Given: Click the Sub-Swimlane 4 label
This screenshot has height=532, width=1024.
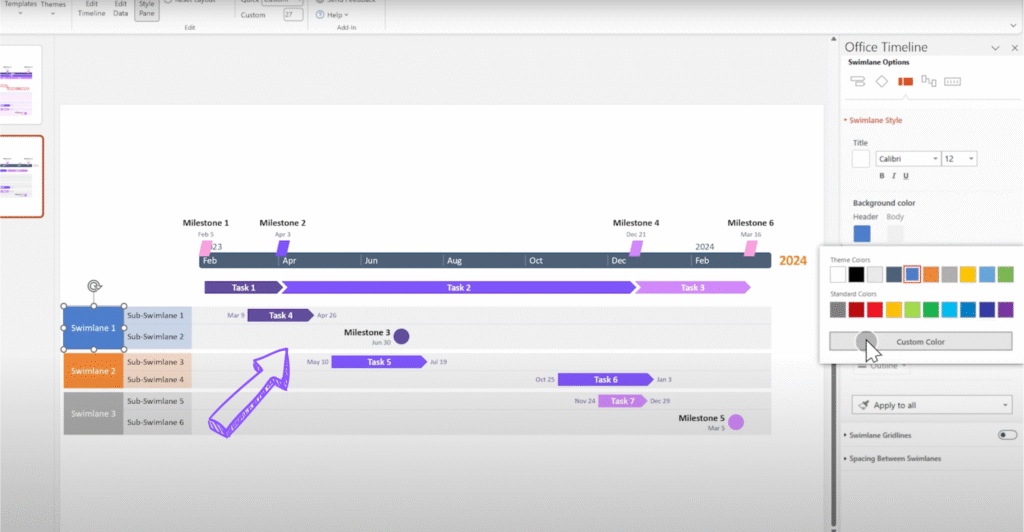Looking at the screenshot, I should (155, 379).
